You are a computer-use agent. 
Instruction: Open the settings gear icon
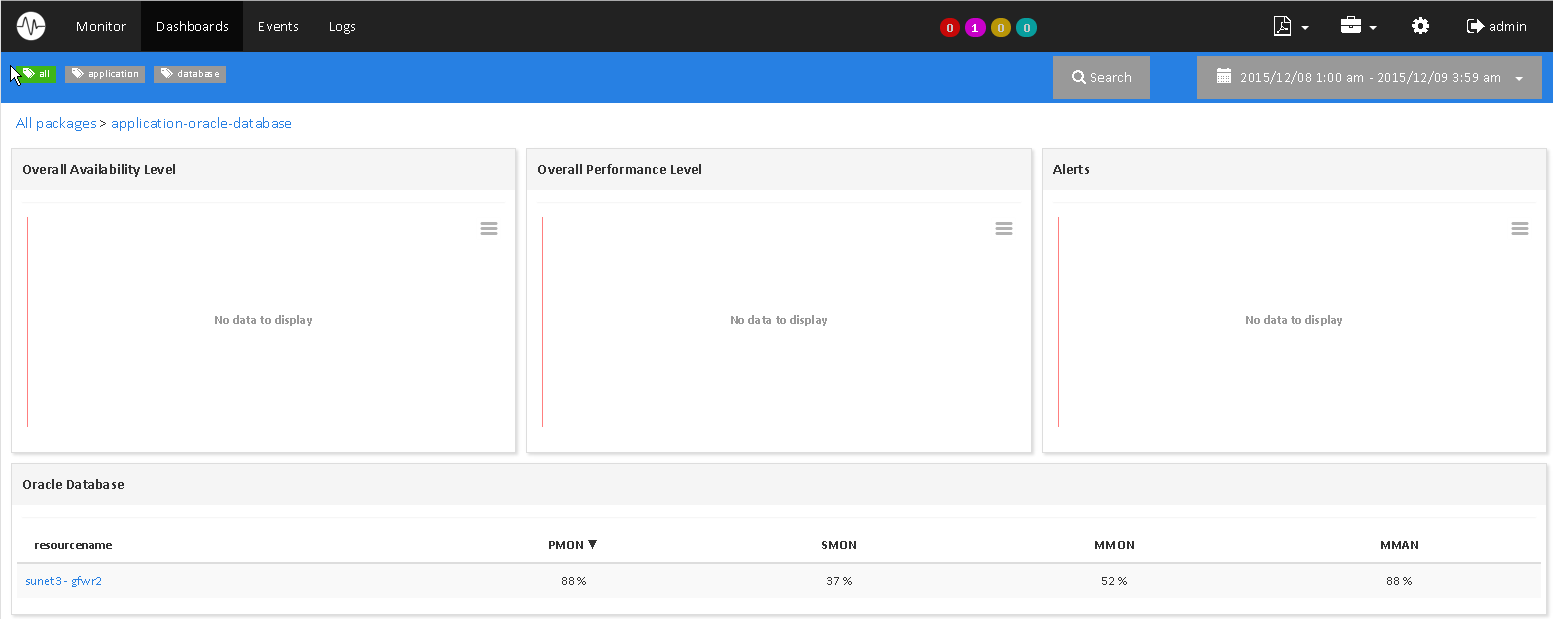point(1420,26)
